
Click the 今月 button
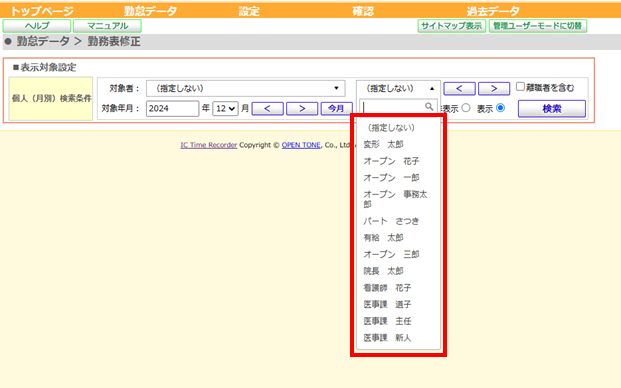pos(336,108)
